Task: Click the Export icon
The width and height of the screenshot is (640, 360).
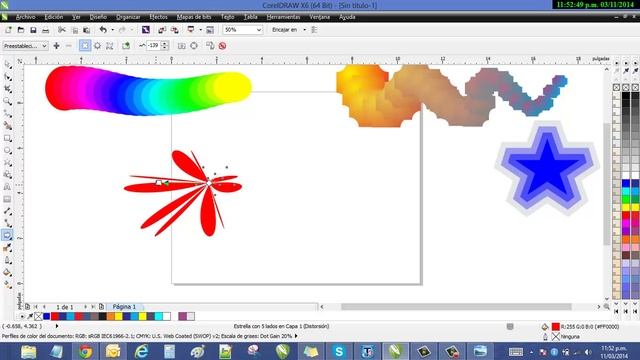Action: click(175, 30)
